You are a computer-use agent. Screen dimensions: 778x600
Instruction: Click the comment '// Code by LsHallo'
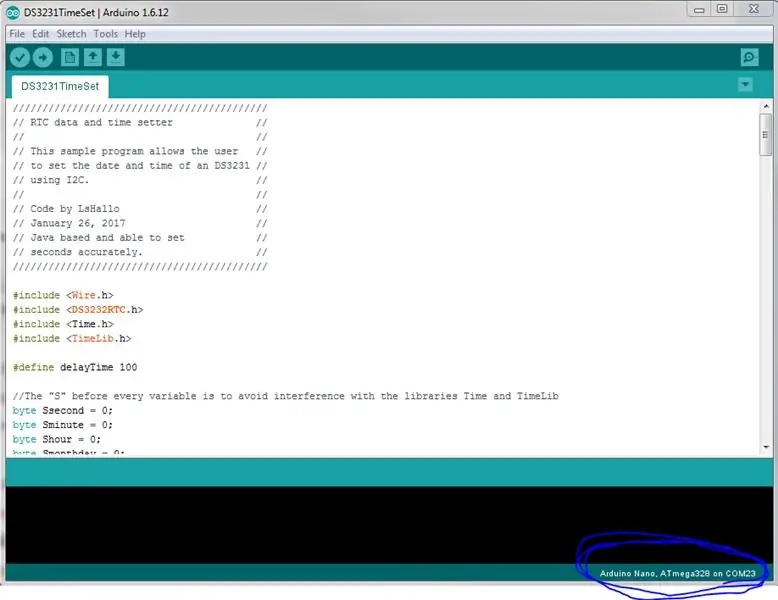[66, 208]
